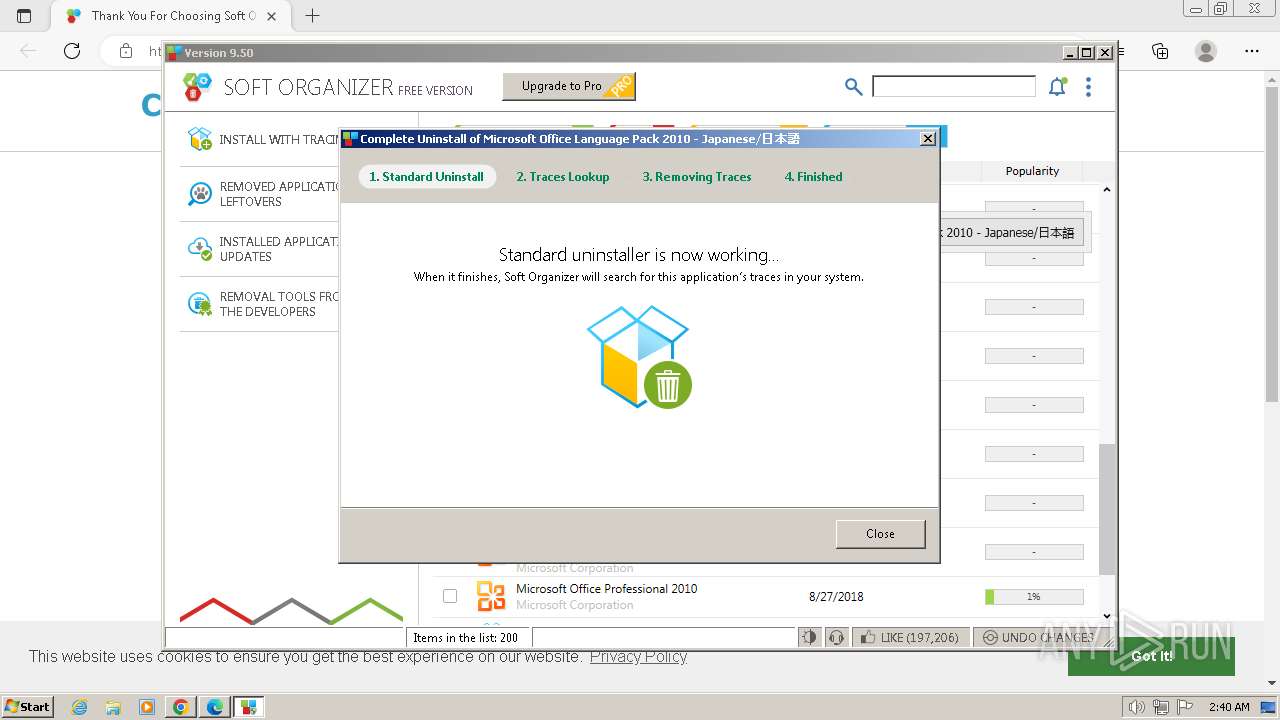Viewport: 1280px width, 720px height.
Task: Click the list scrollbar up arrow
Action: coord(1106,189)
